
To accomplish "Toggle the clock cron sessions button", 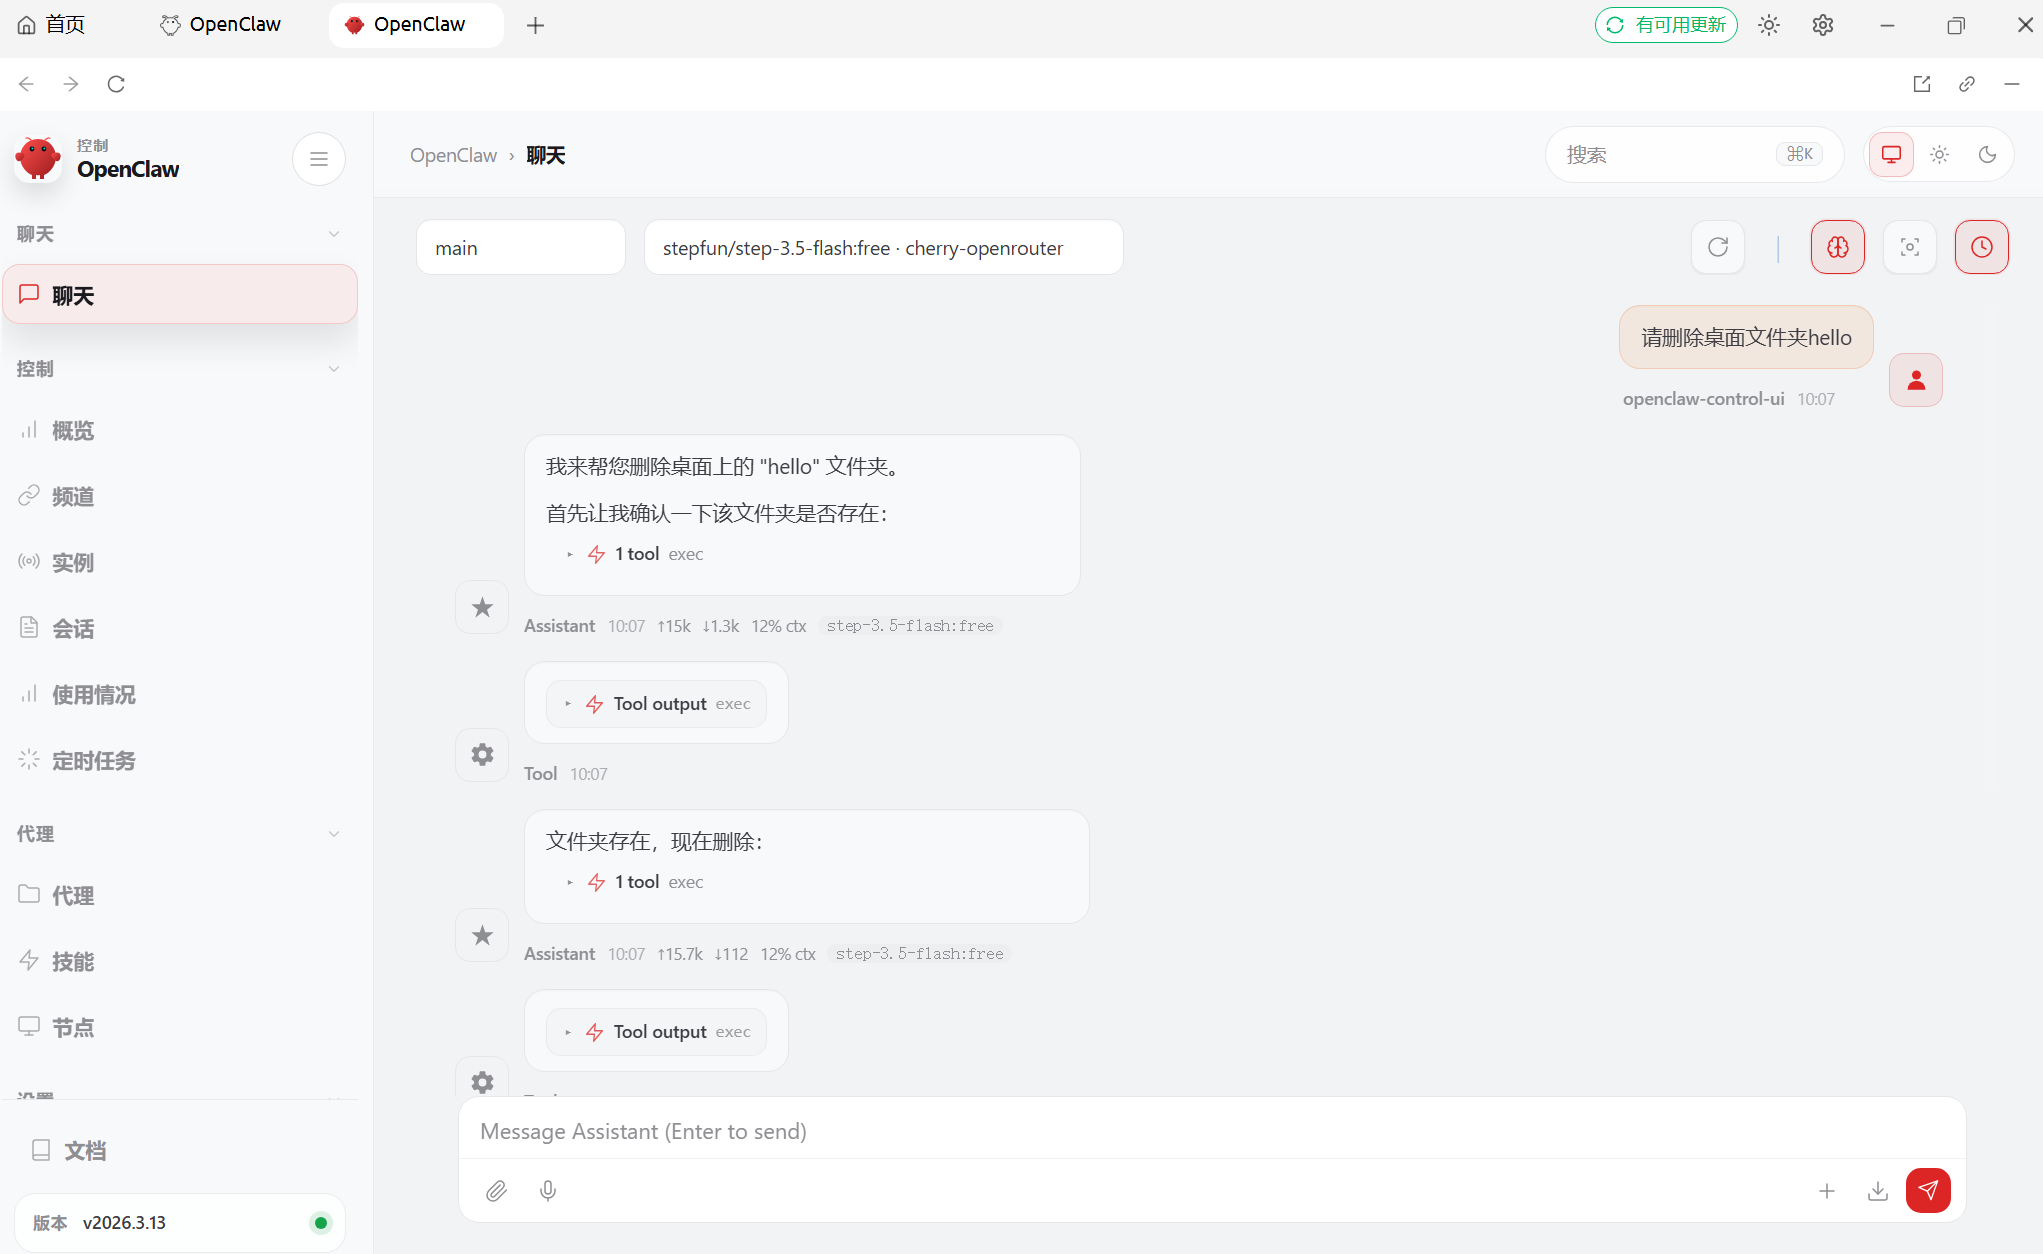I will 1981,247.
